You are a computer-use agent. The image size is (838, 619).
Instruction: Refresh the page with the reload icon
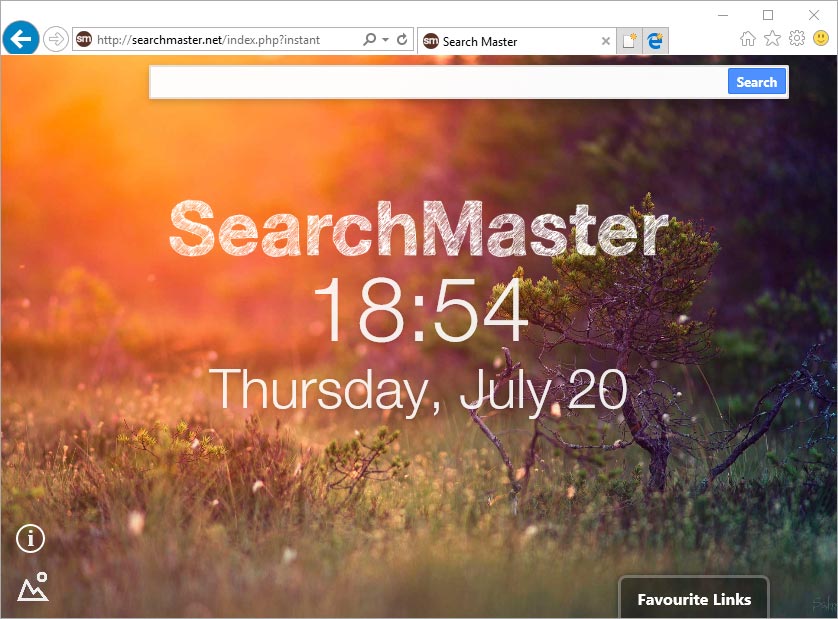point(402,40)
